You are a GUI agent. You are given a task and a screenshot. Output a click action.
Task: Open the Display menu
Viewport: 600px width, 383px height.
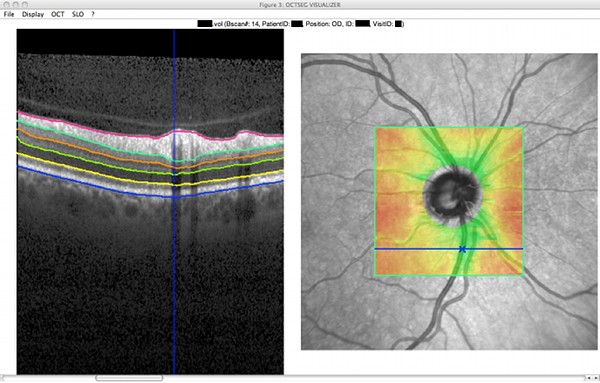33,14
